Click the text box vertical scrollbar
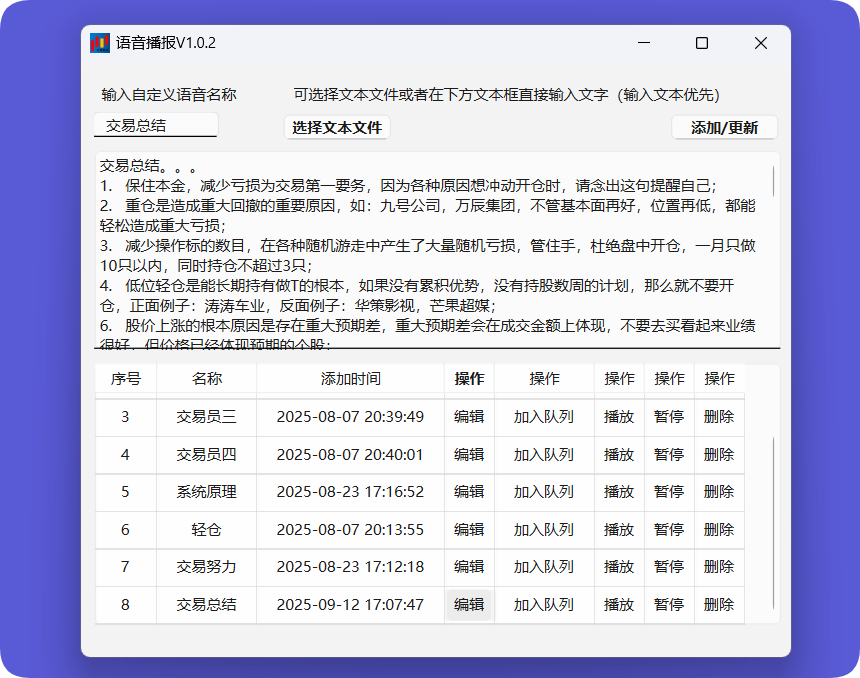860x678 pixels. (774, 182)
